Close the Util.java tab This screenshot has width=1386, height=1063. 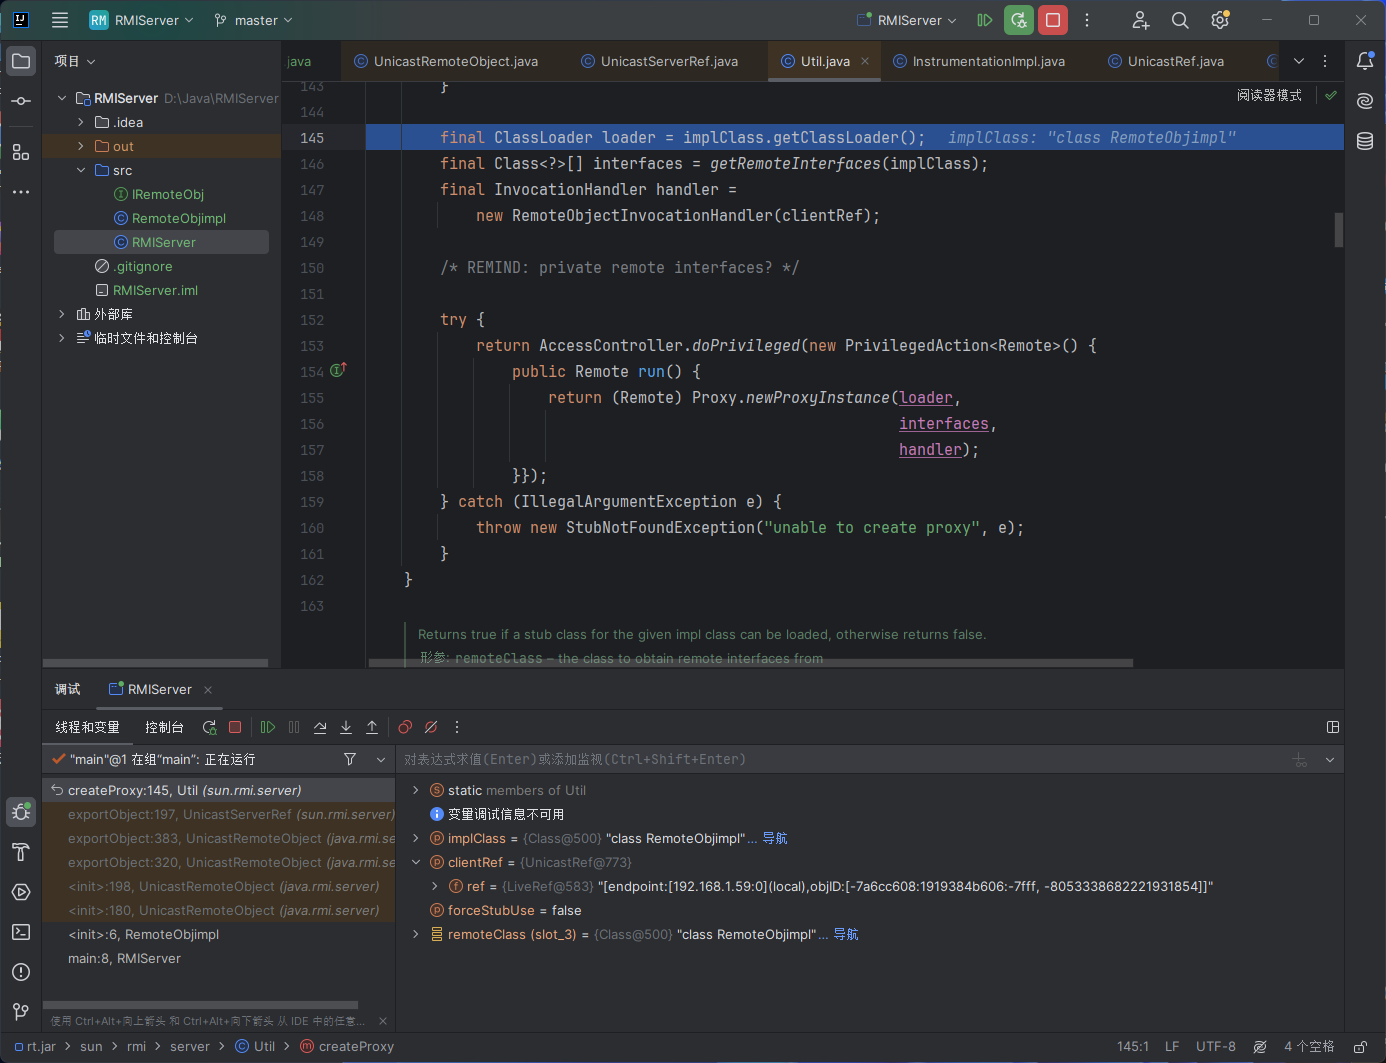(865, 61)
